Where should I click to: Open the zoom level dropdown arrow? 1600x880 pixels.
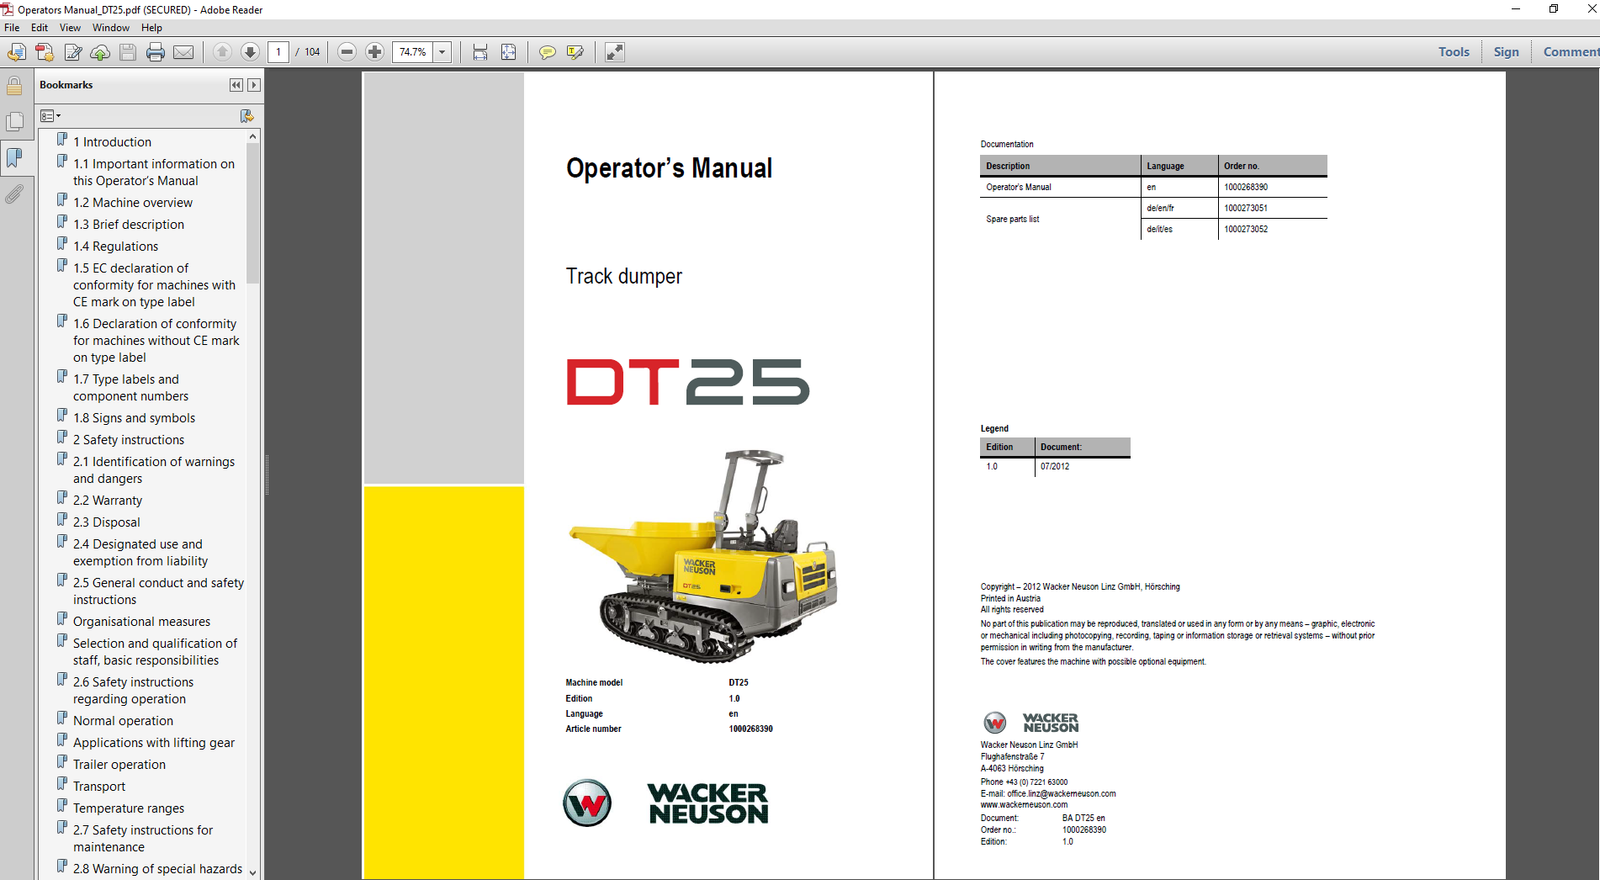[442, 52]
